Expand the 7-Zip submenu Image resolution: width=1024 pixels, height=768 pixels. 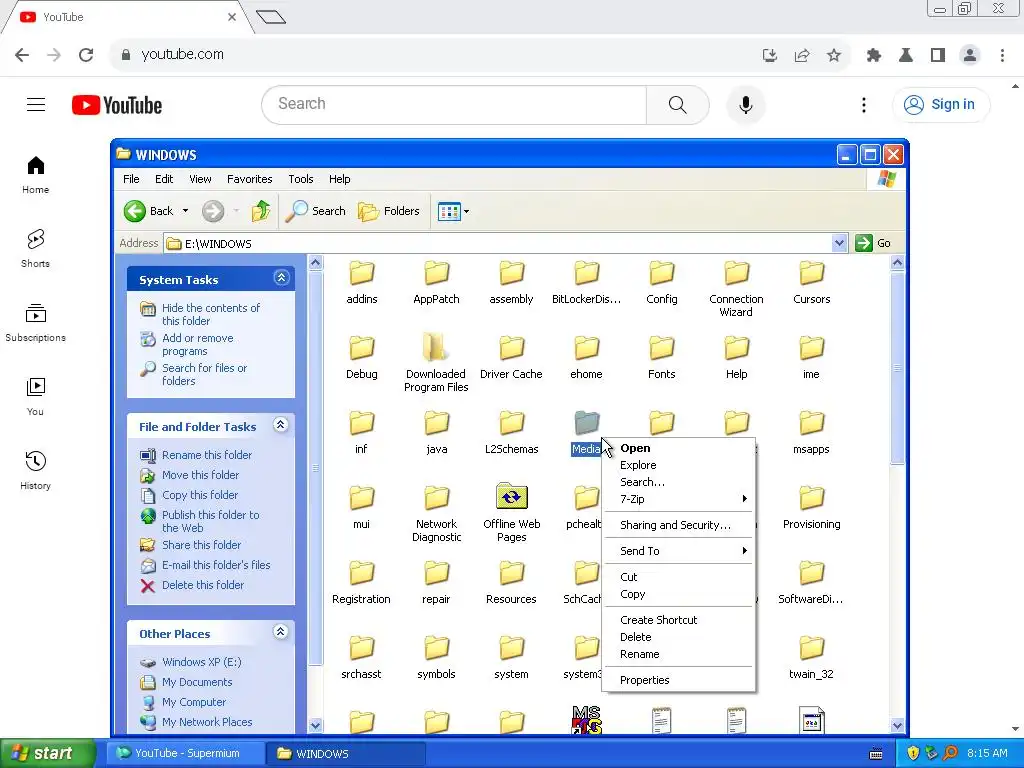pos(678,499)
